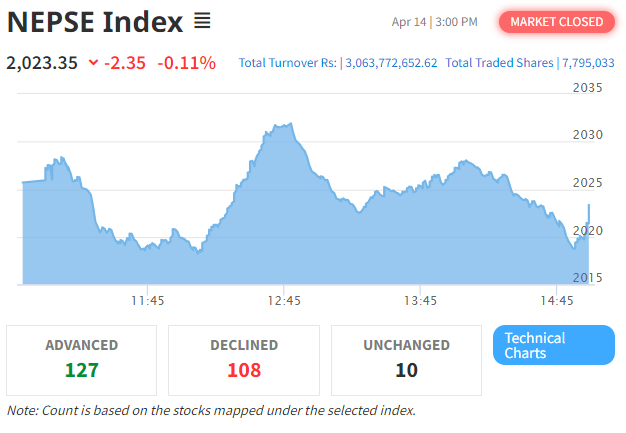Click the 11:45 time axis label

point(147,300)
